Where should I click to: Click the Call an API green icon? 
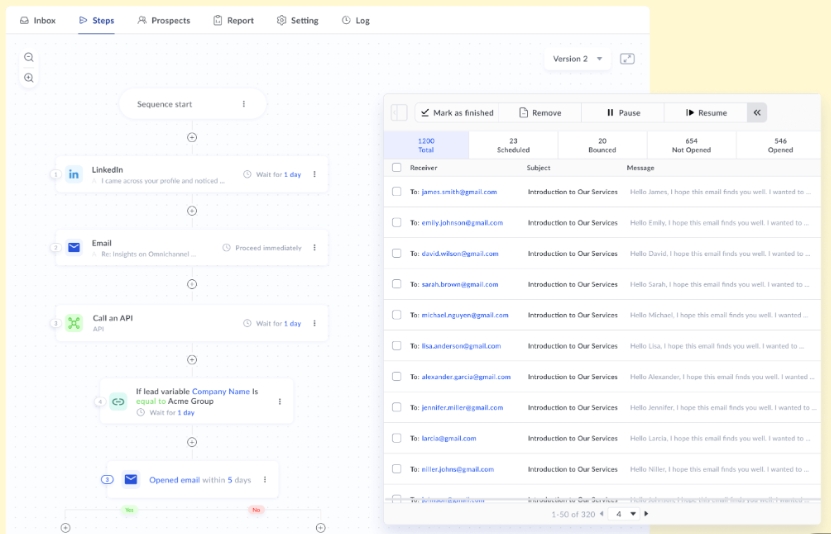click(x=74, y=323)
